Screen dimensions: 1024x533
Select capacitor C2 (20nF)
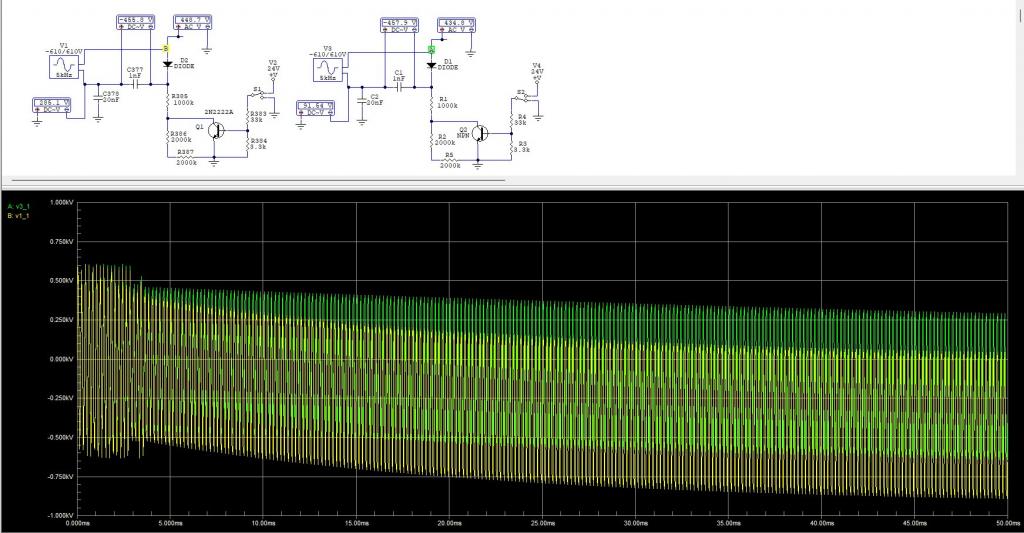[362, 101]
